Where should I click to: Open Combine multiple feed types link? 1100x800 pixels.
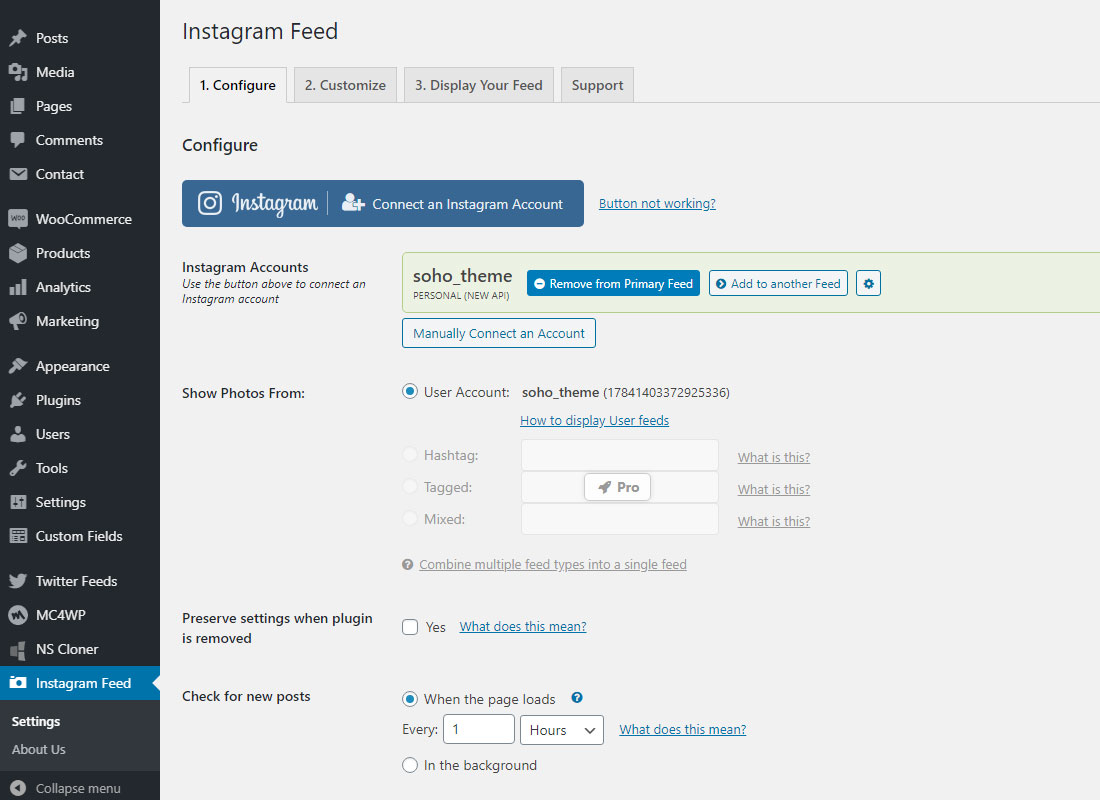click(553, 564)
